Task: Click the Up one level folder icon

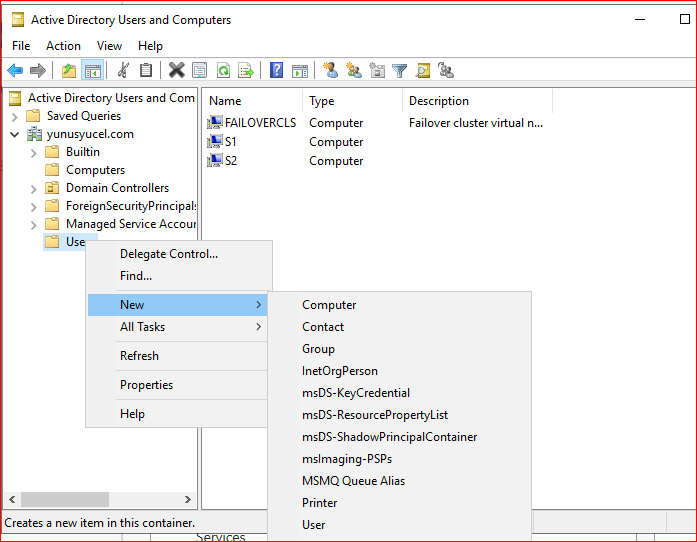Action: [69, 70]
